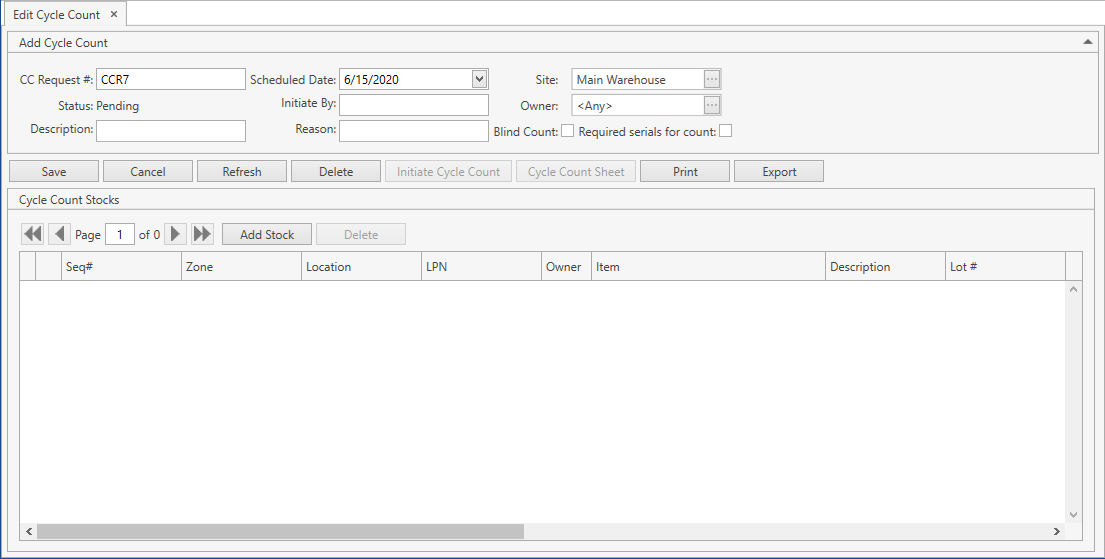Enable the Blind Count checkbox

click(568, 131)
